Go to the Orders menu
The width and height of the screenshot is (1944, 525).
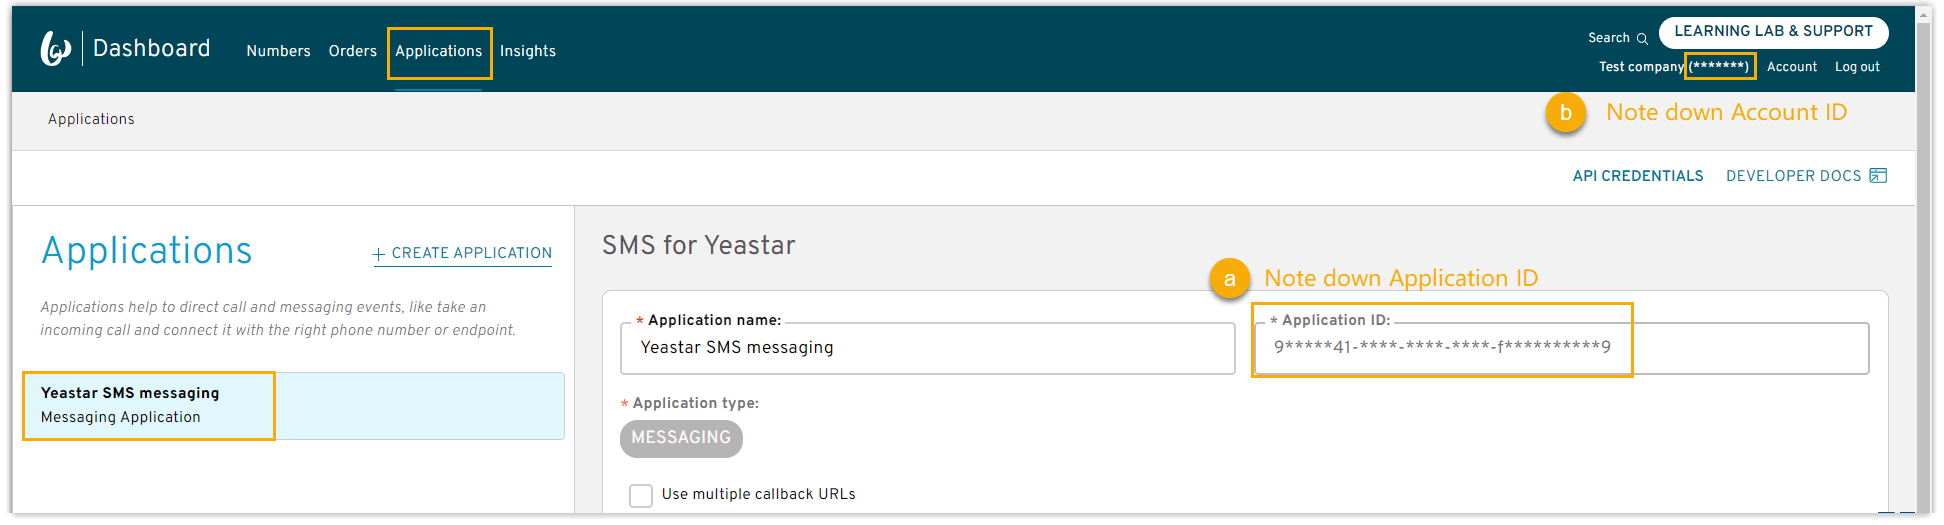point(352,51)
